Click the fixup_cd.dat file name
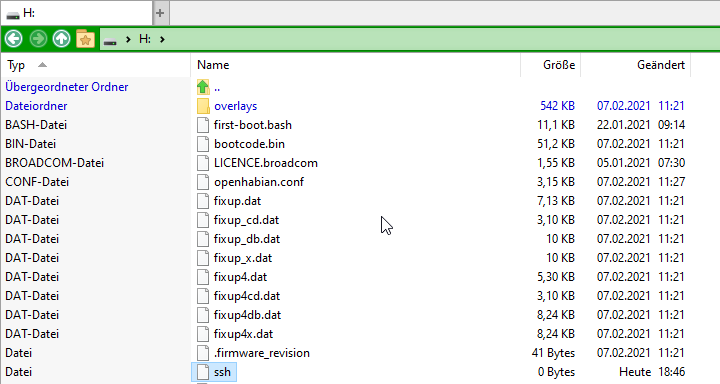 (x=246, y=220)
